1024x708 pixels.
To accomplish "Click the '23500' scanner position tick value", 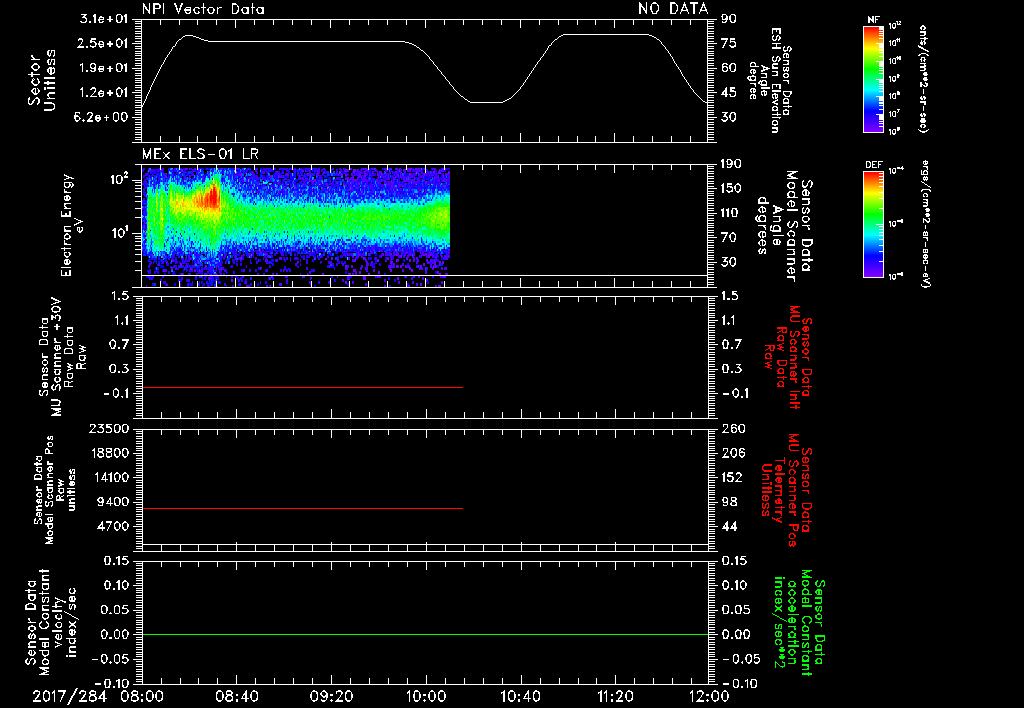I will tap(108, 429).
